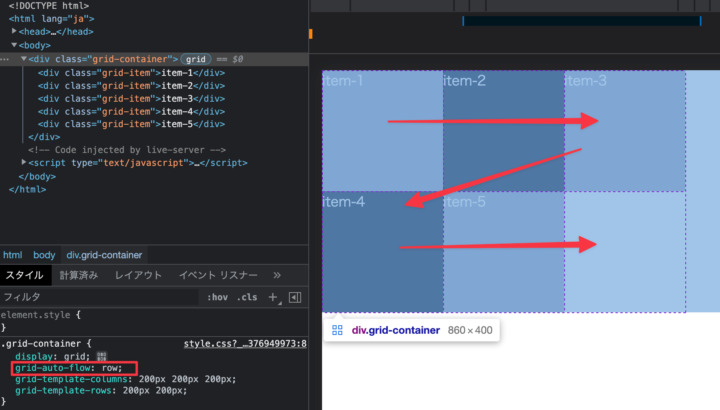720x410 pixels.
Task: Select html in the breadcrumb
Action: click(x=12, y=255)
